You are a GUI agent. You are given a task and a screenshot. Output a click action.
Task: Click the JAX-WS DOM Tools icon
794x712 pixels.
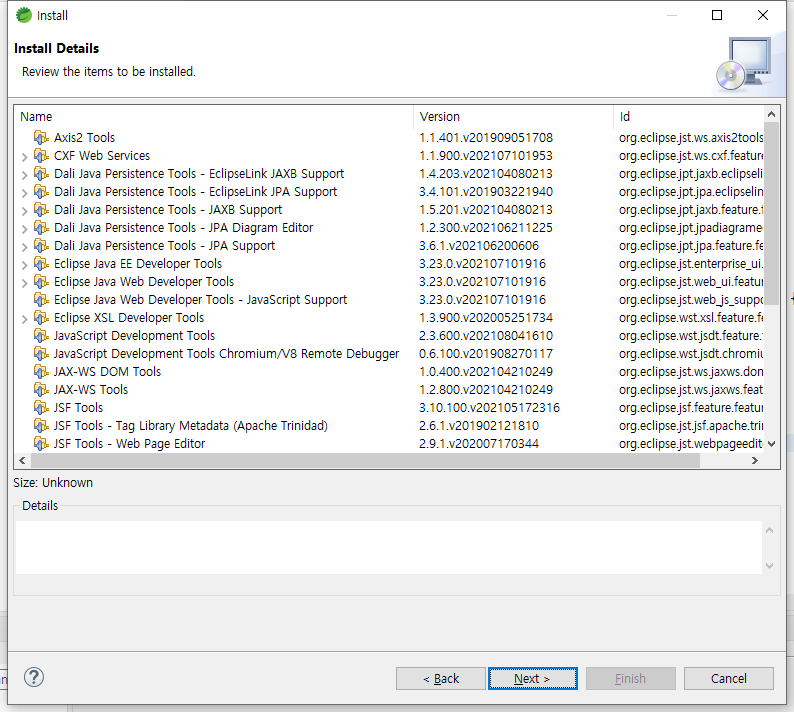click(41, 371)
